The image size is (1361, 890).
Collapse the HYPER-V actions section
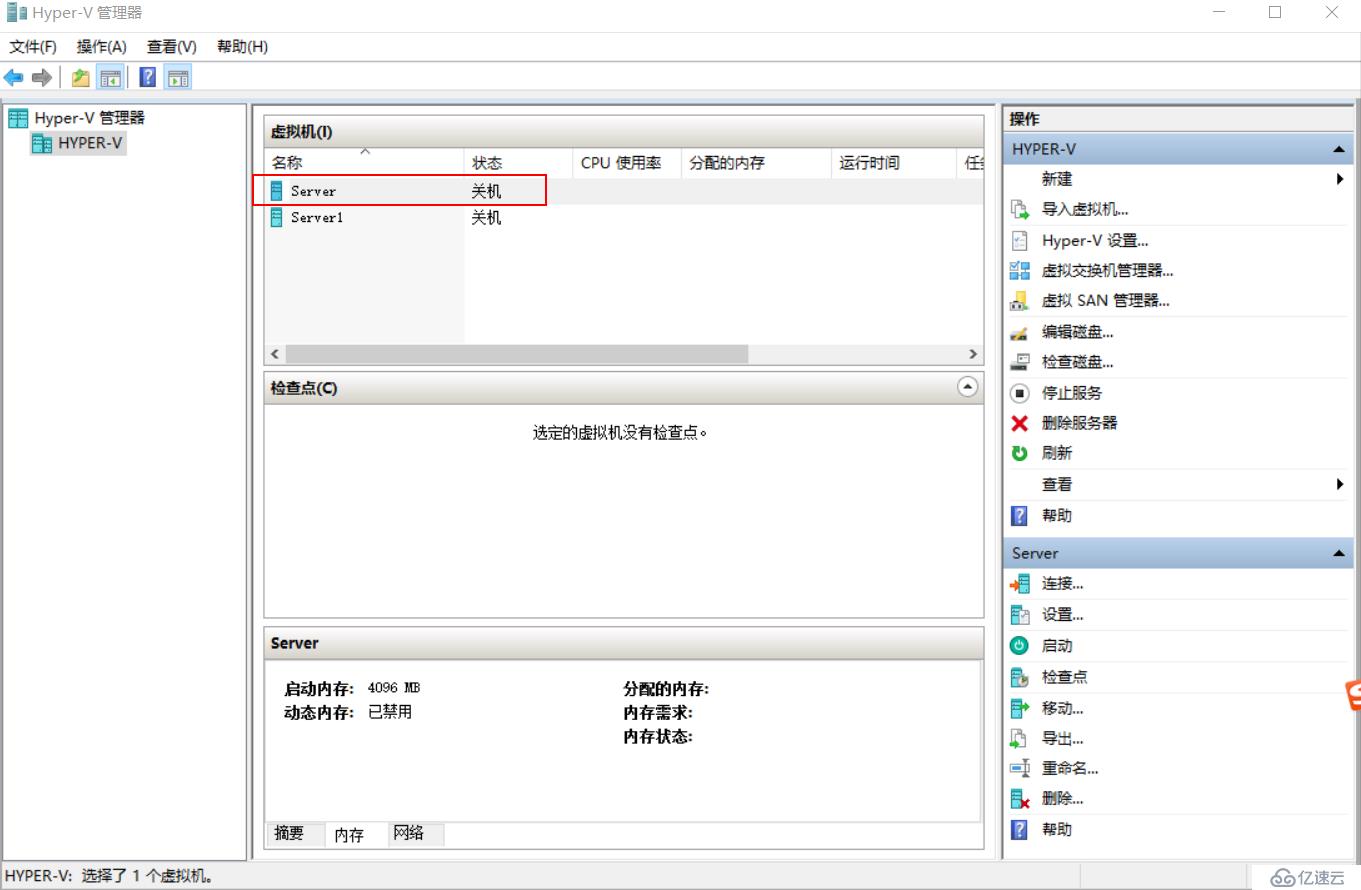(1338, 149)
